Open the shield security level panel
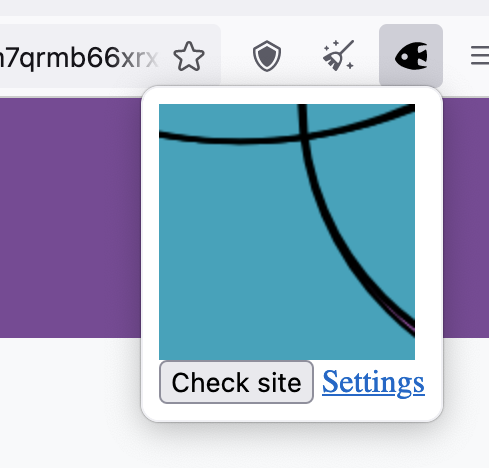 click(x=267, y=56)
